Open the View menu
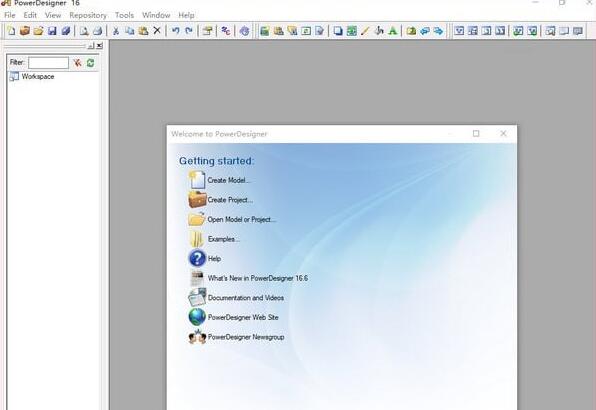Screen dimensions: 596x410 coord(53,15)
